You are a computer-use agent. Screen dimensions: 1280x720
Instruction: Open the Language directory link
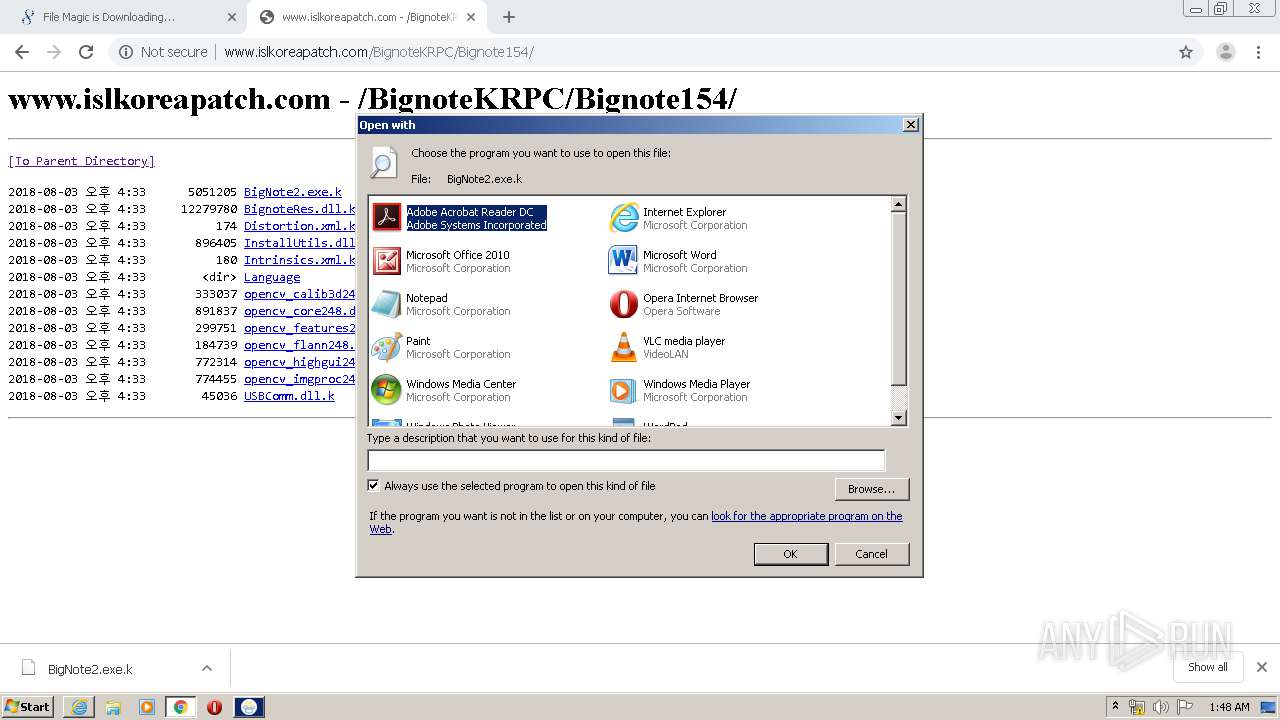272,277
